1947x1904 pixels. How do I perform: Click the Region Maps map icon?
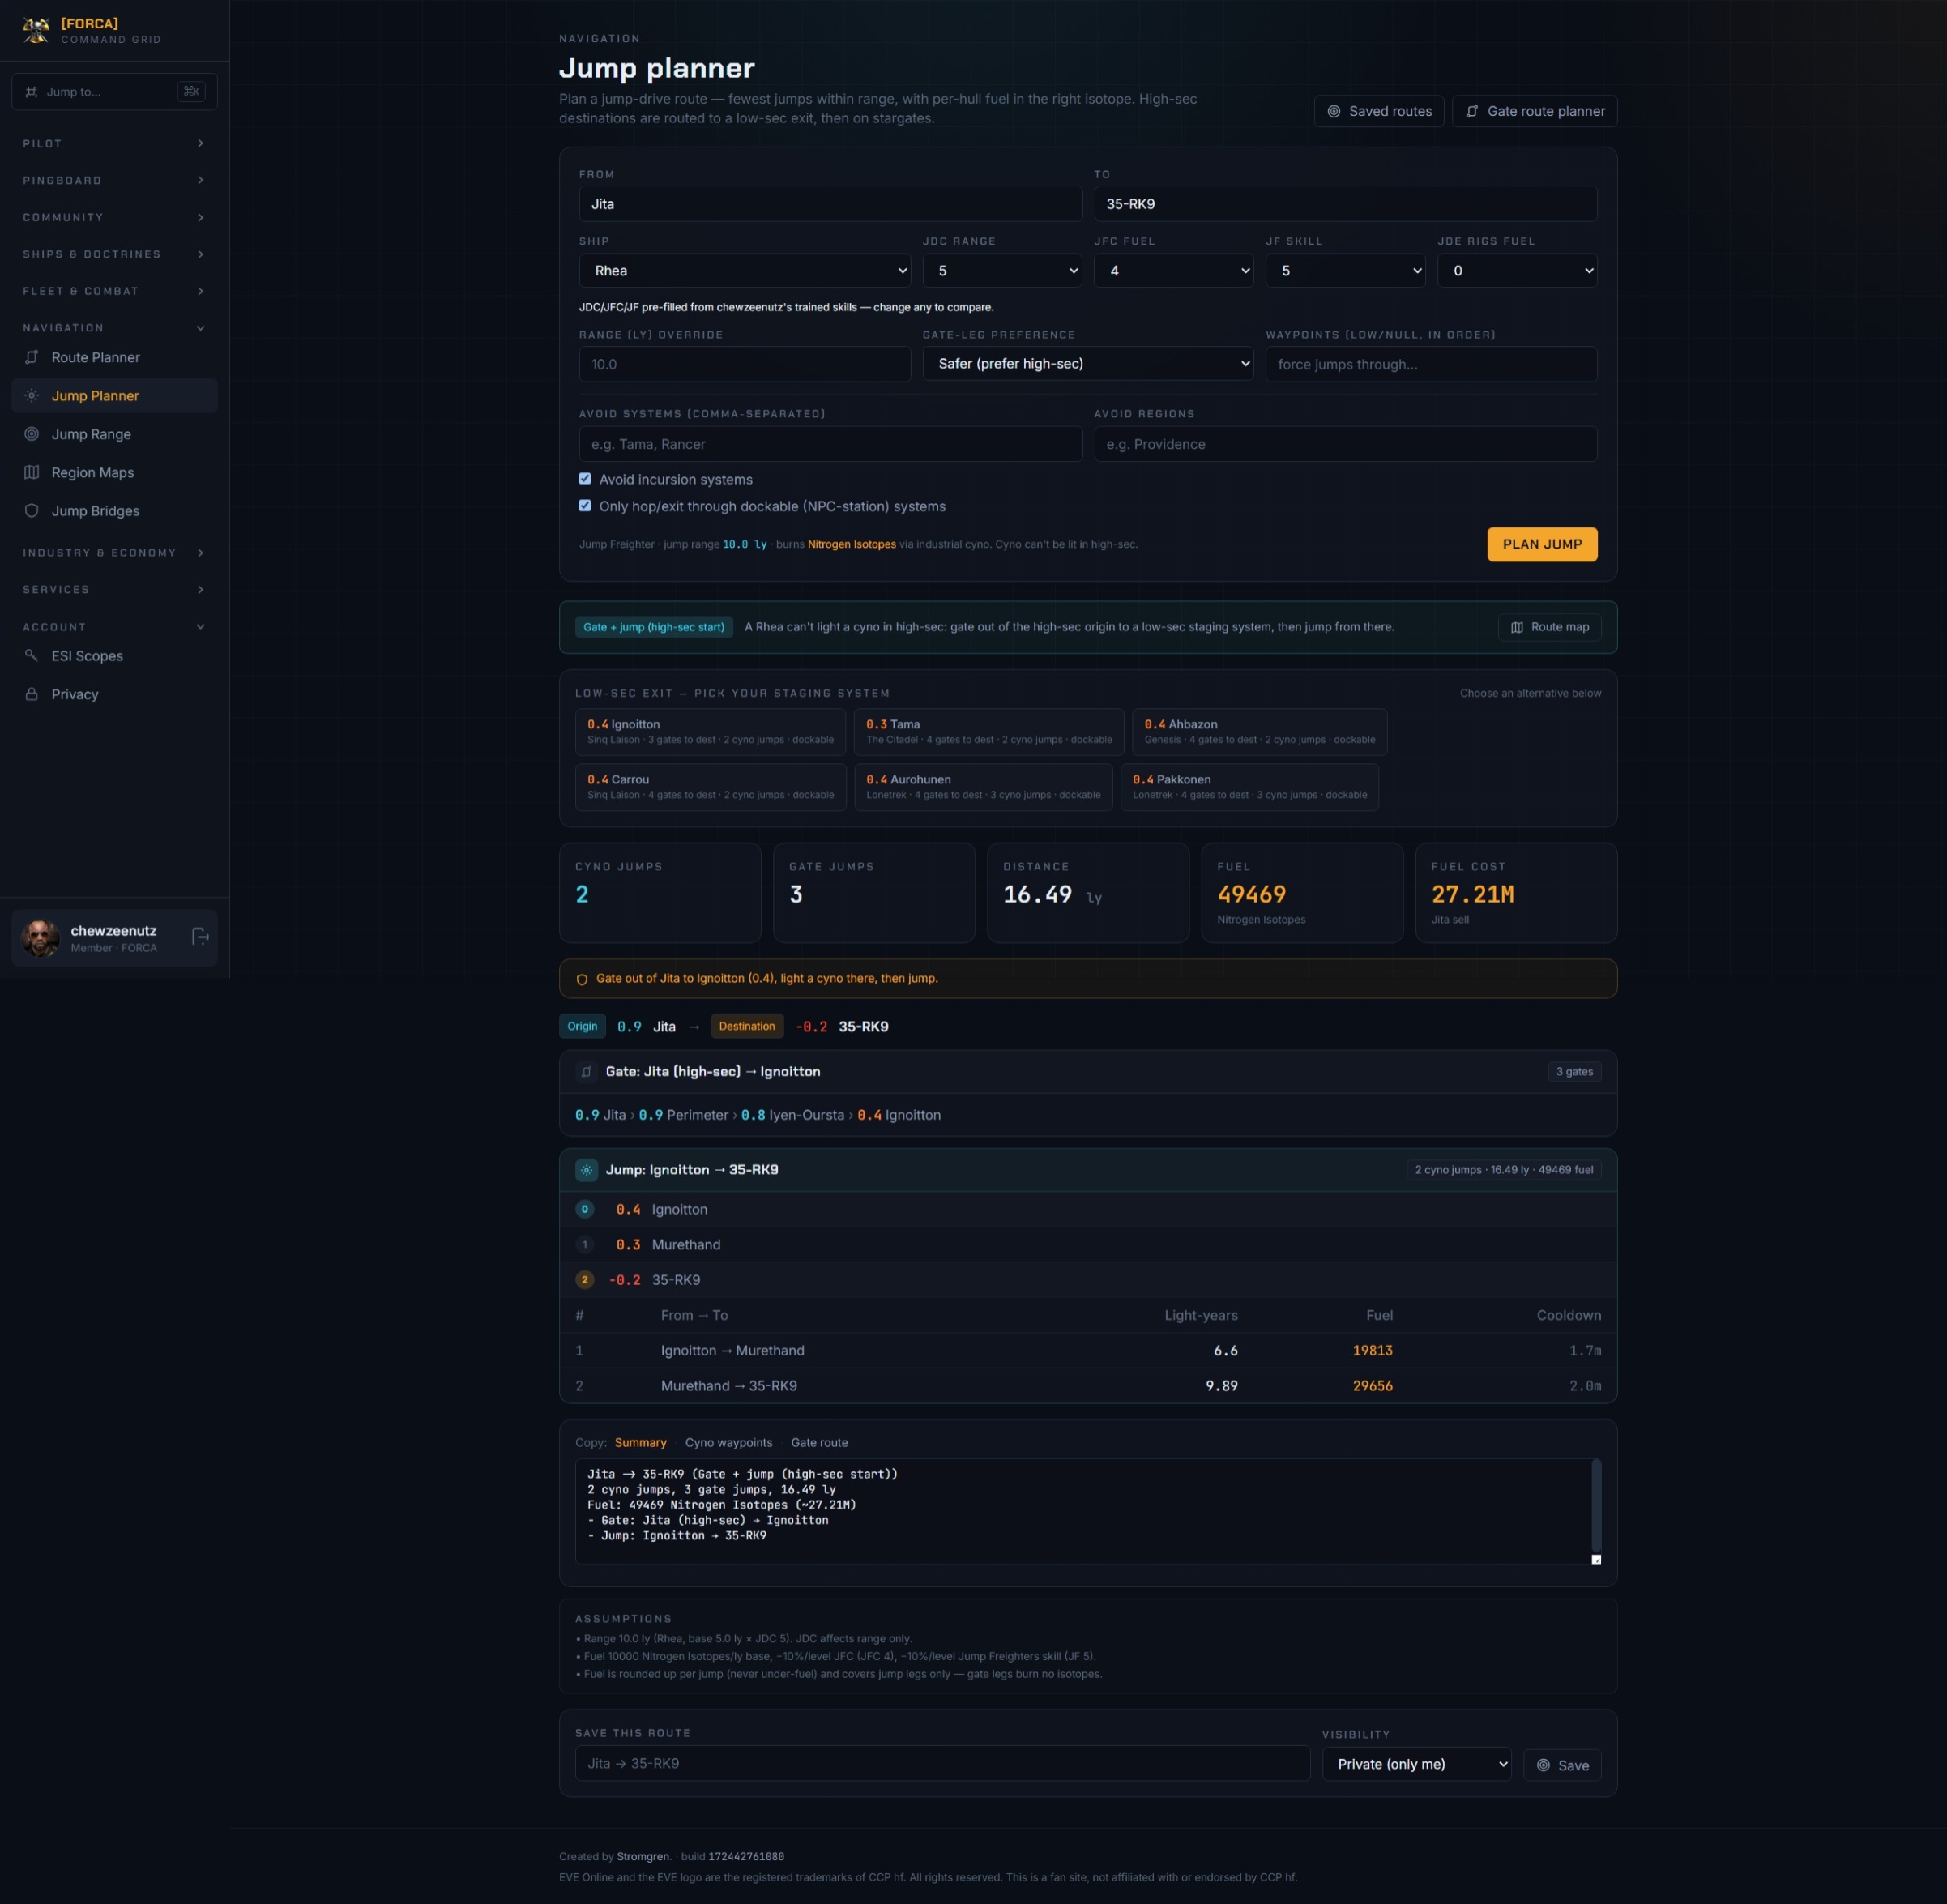32,472
